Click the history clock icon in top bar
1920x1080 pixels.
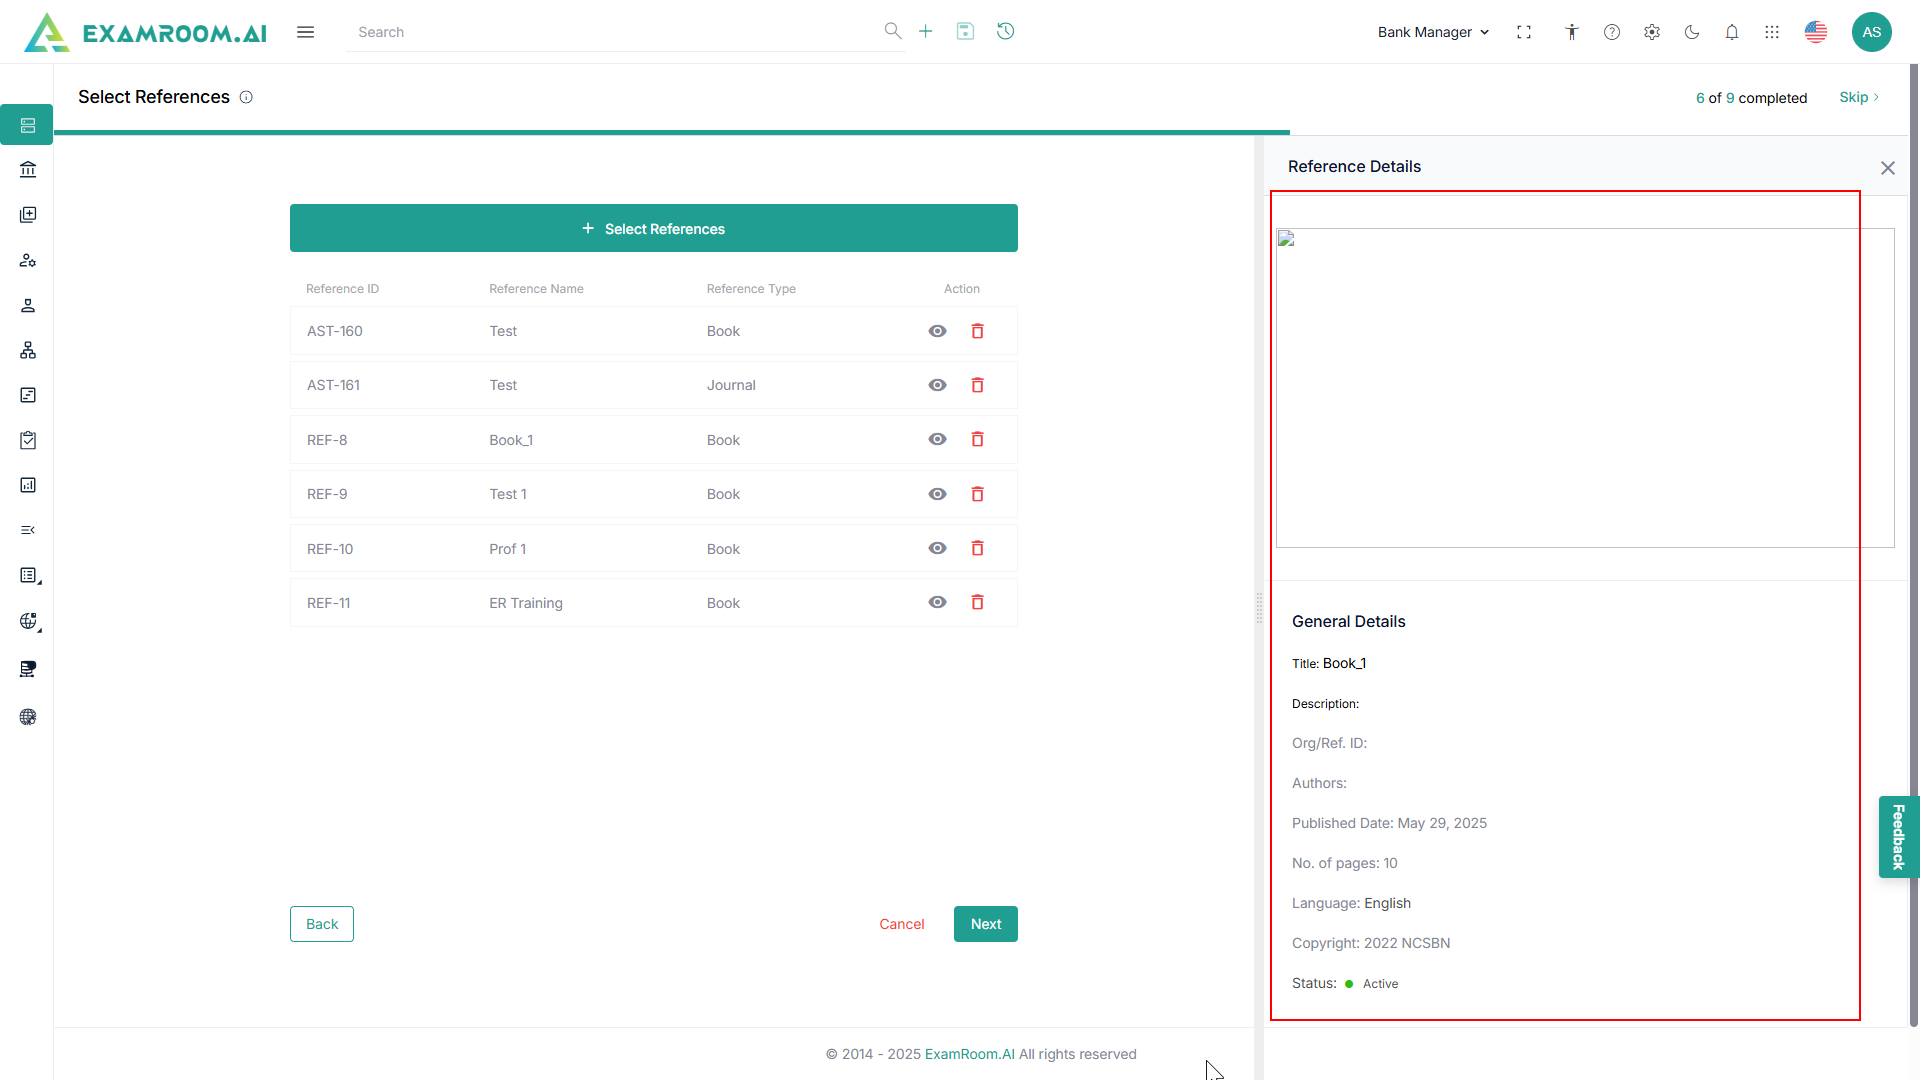pos(1005,32)
